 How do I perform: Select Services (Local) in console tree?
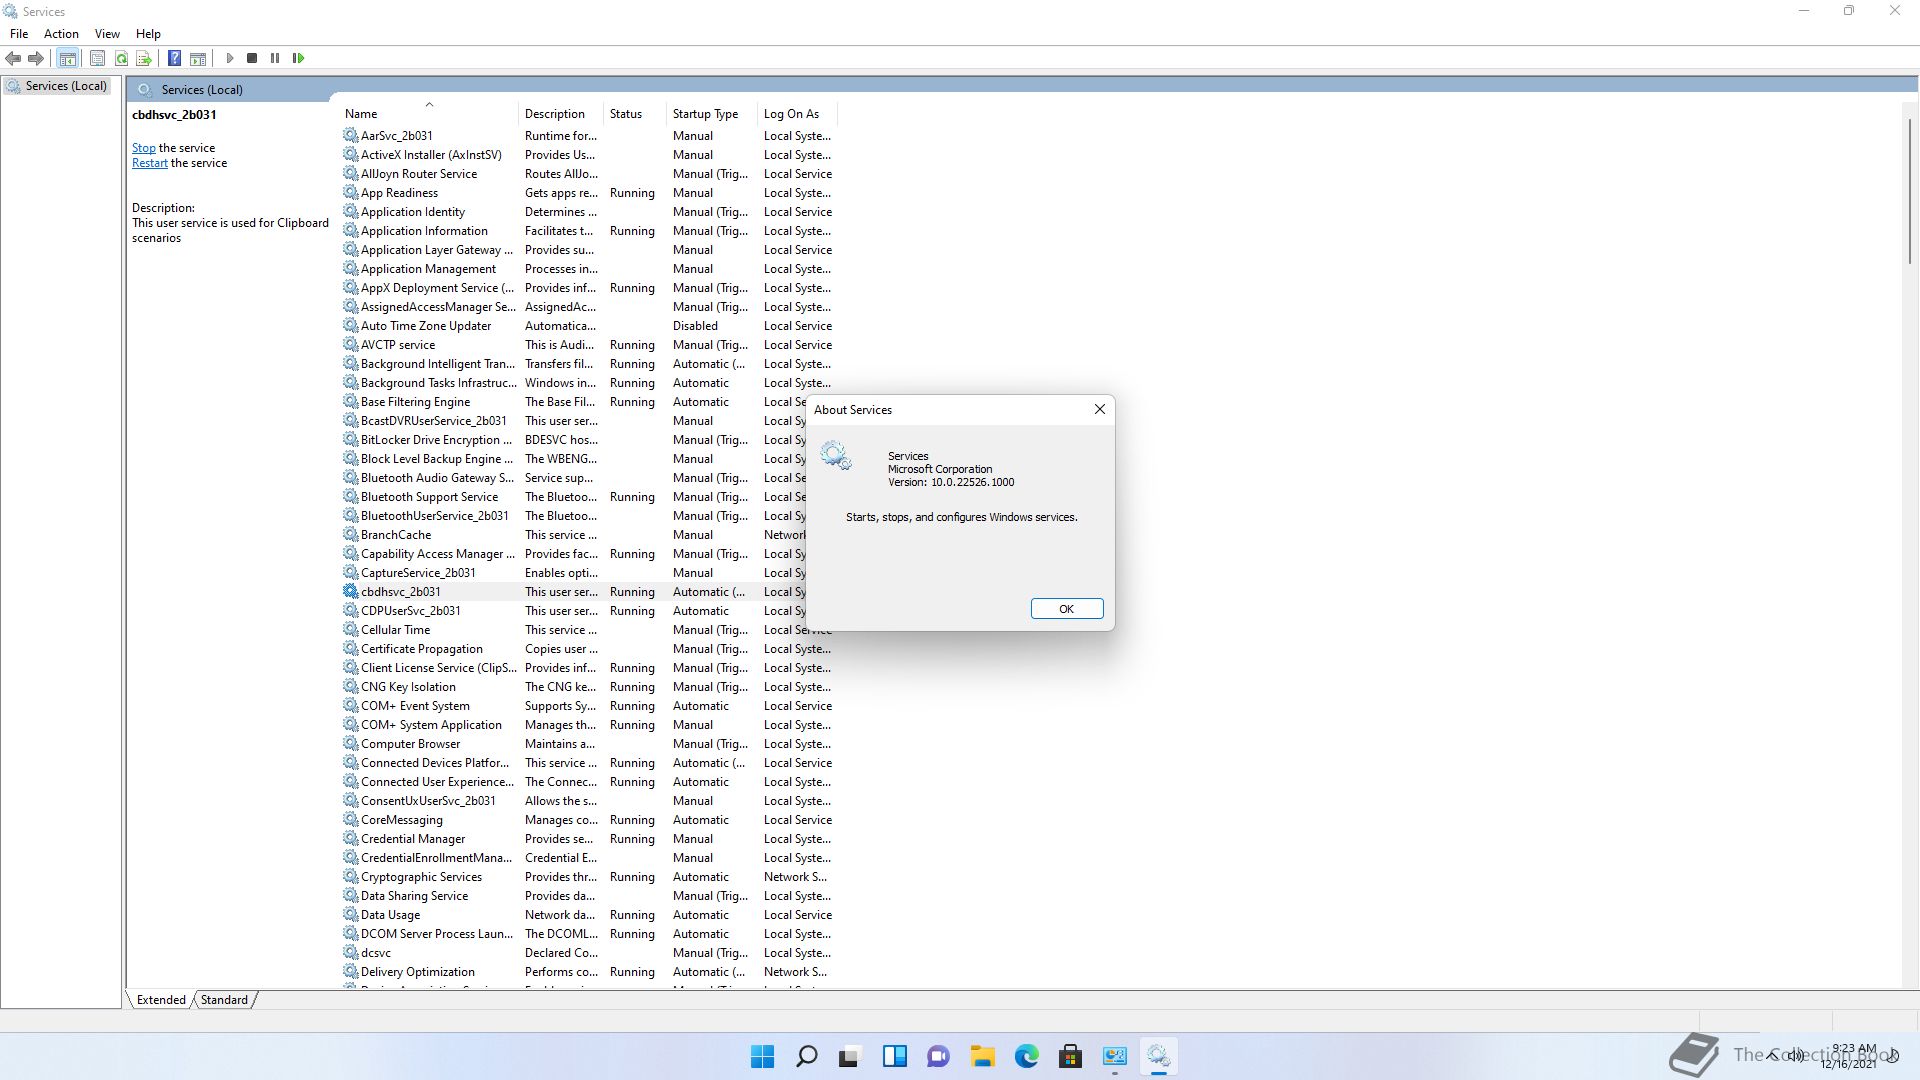(66, 86)
